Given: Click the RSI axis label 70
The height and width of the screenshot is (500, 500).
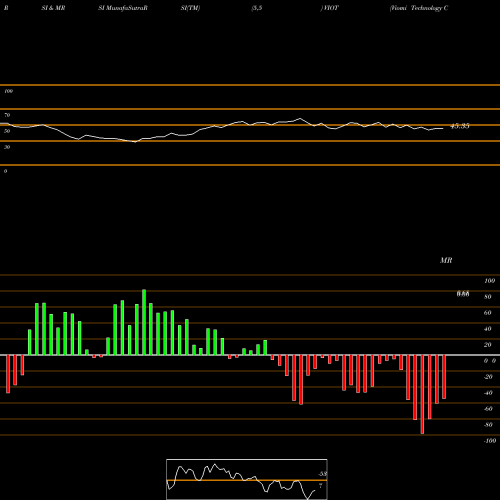Looking at the screenshot, I should coord(7,115).
